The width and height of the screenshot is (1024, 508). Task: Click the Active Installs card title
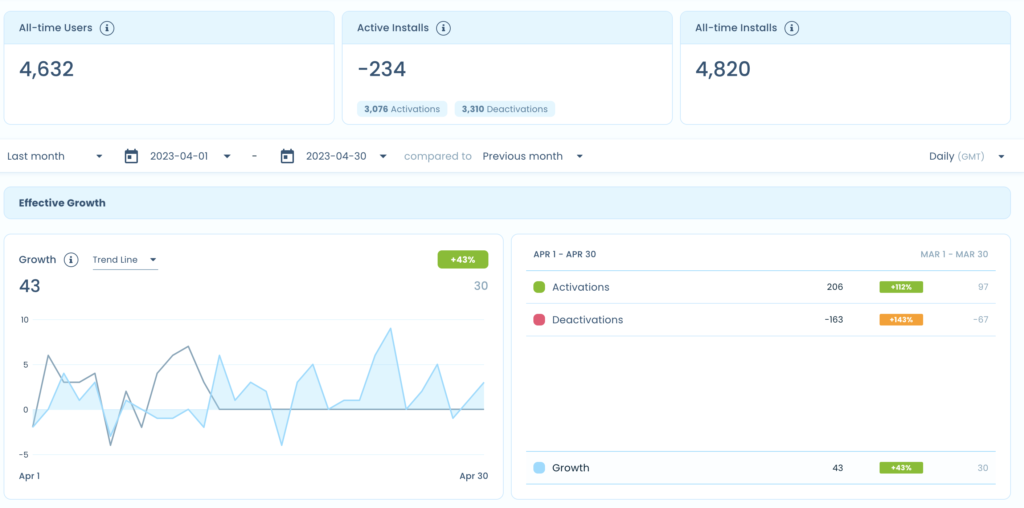[x=392, y=28]
